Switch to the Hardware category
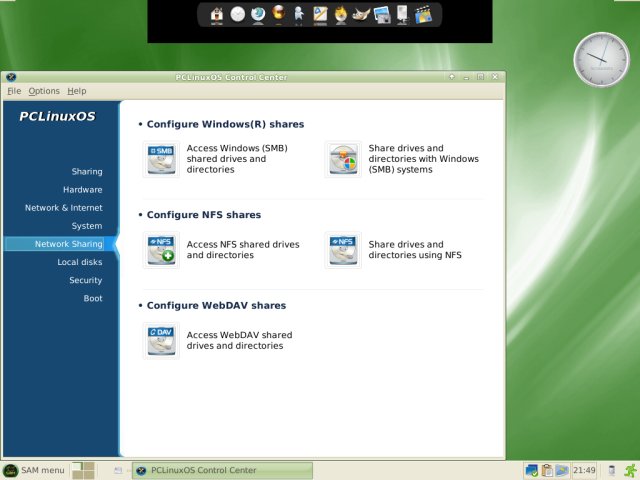Screen dimensions: 640x480 (x=82, y=190)
